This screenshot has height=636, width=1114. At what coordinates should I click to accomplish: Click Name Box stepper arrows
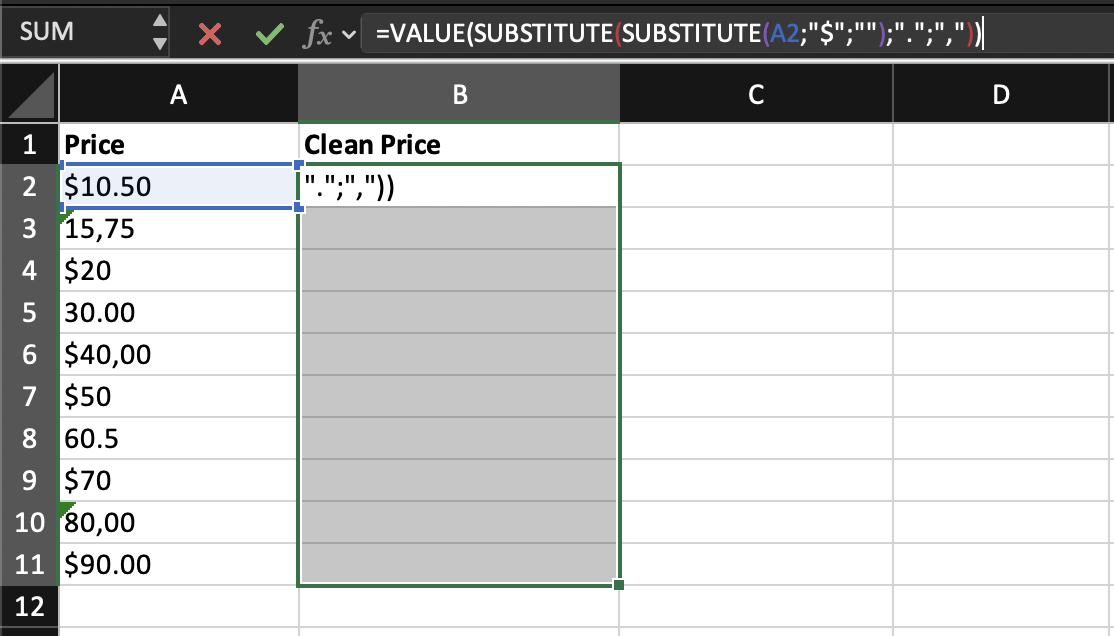point(159,32)
